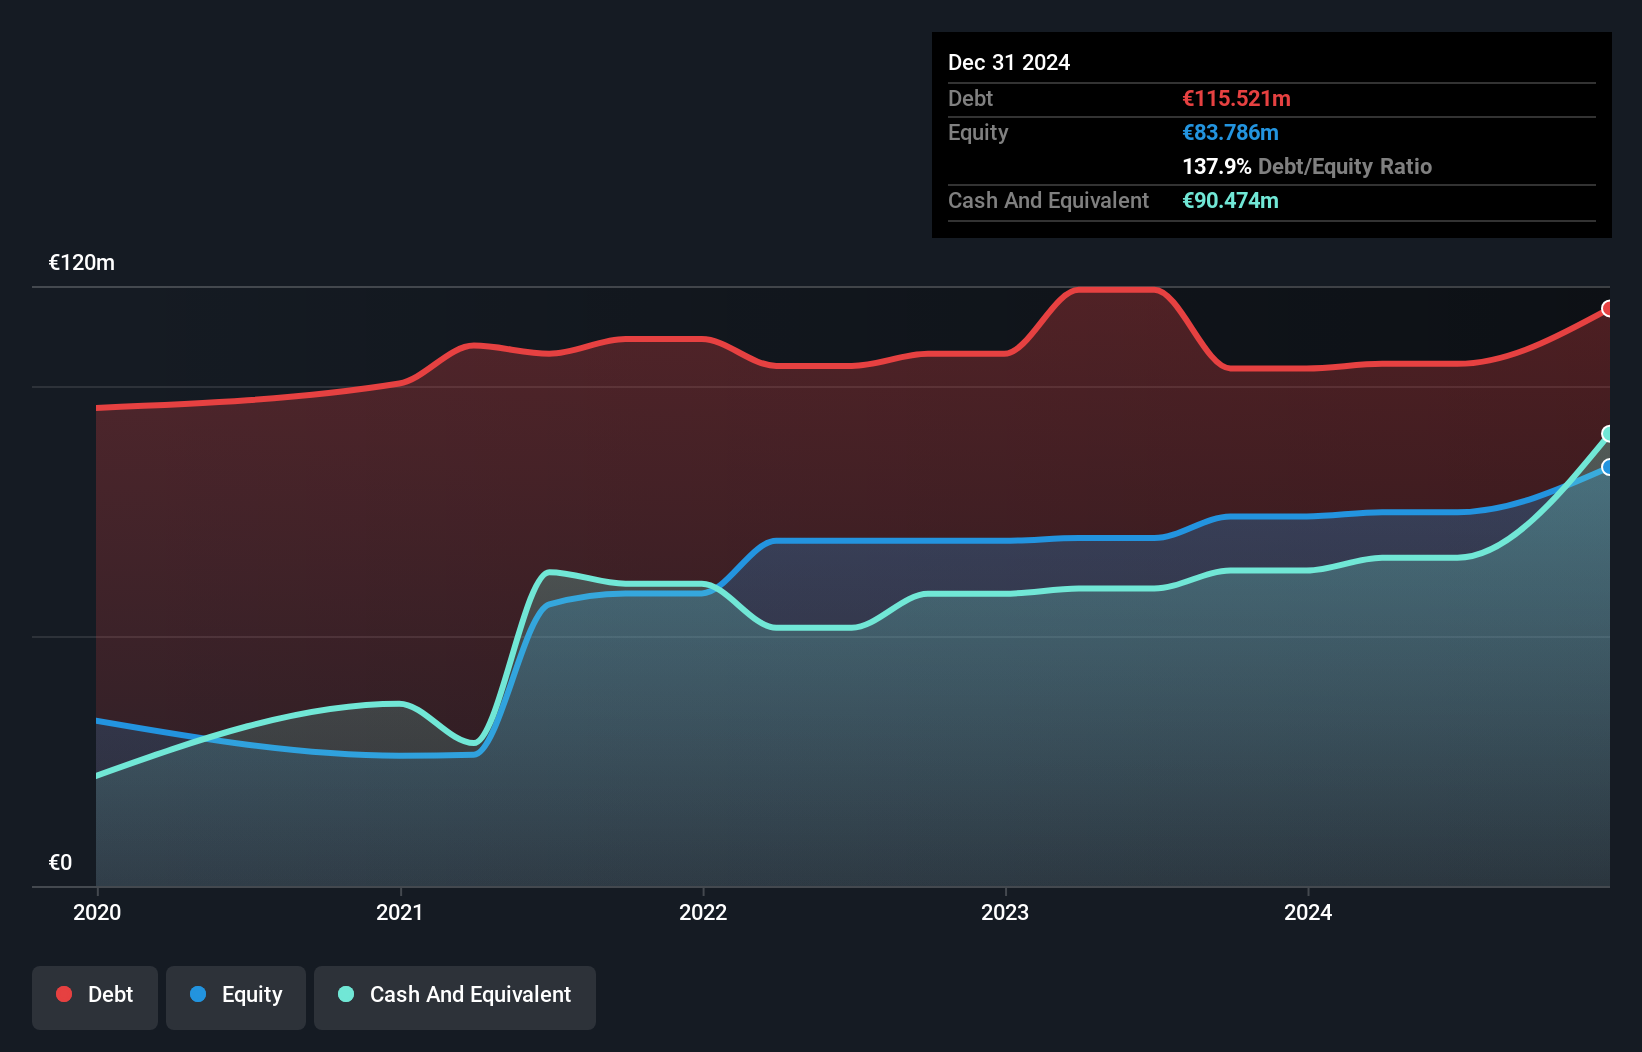
Task: Click the Cash And Equivalent tooltip label
Action: coord(1048,200)
